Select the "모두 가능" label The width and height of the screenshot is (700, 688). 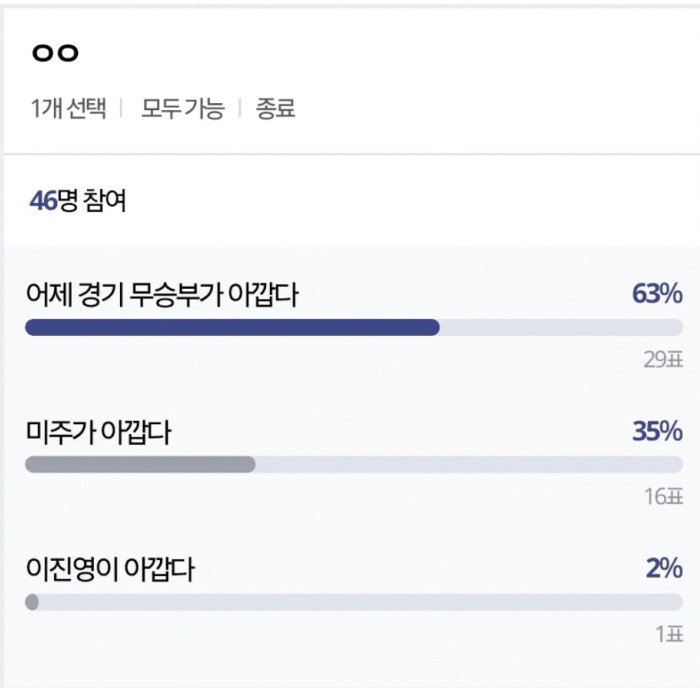click(x=182, y=109)
